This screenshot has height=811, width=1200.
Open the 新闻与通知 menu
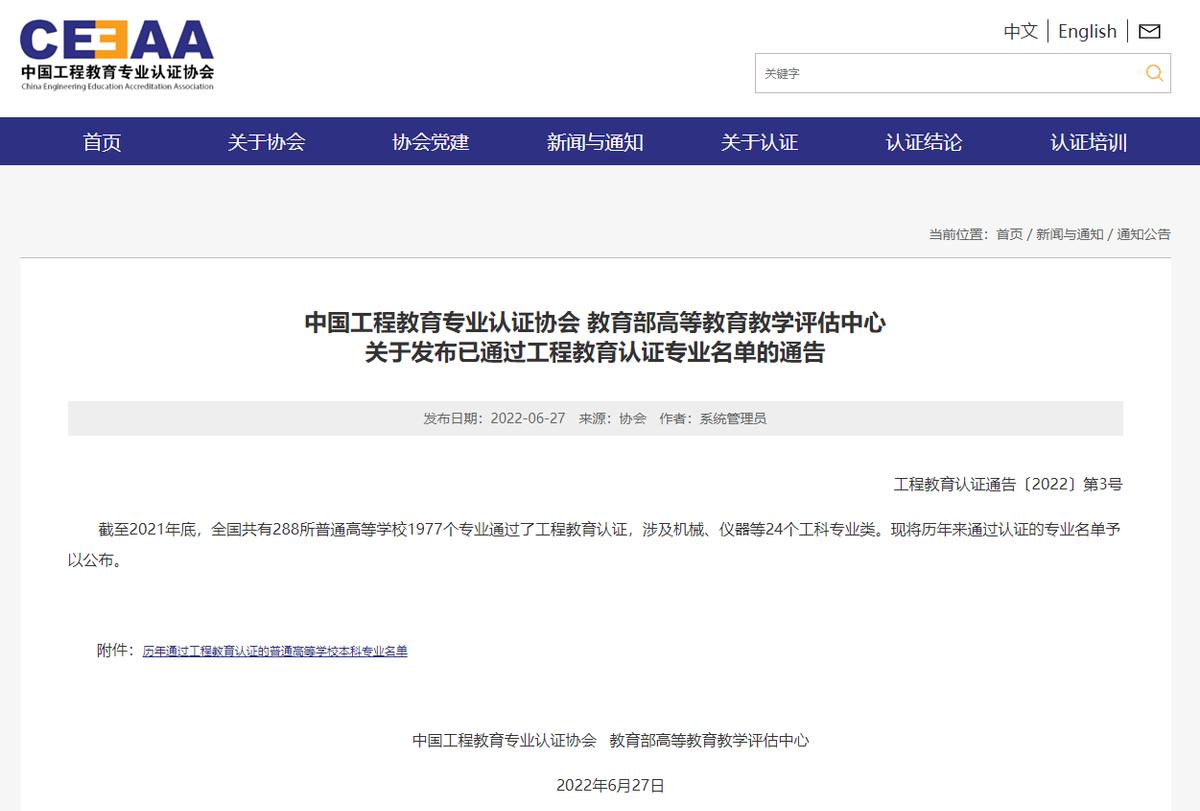point(594,142)
